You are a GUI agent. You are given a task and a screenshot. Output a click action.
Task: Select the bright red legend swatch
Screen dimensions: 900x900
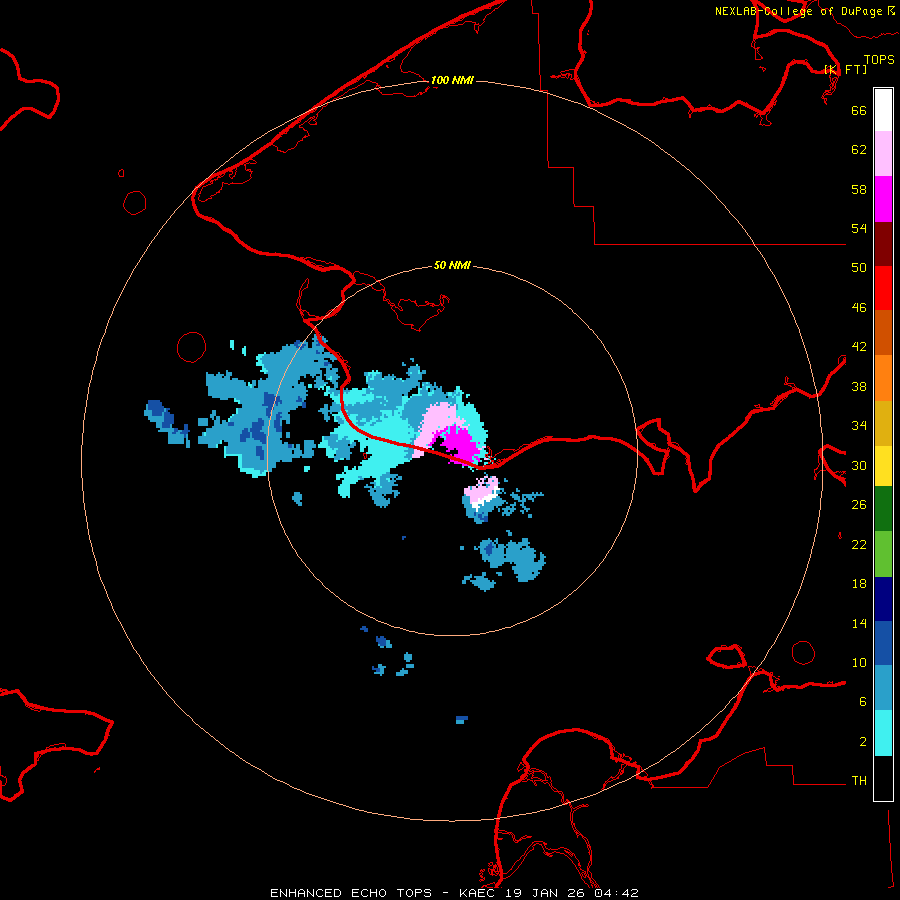tap(883, 288)
